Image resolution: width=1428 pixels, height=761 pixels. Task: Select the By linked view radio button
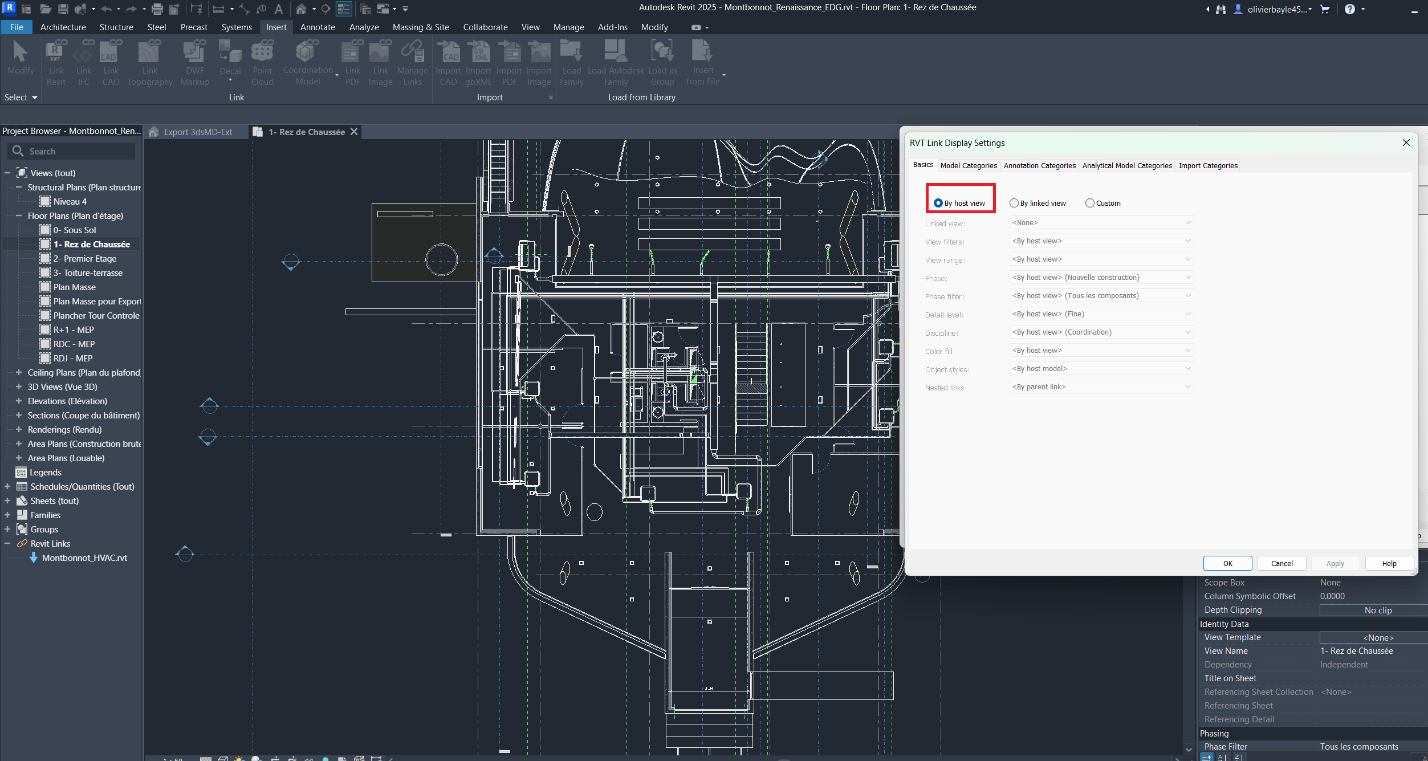tap(1014, 202)
